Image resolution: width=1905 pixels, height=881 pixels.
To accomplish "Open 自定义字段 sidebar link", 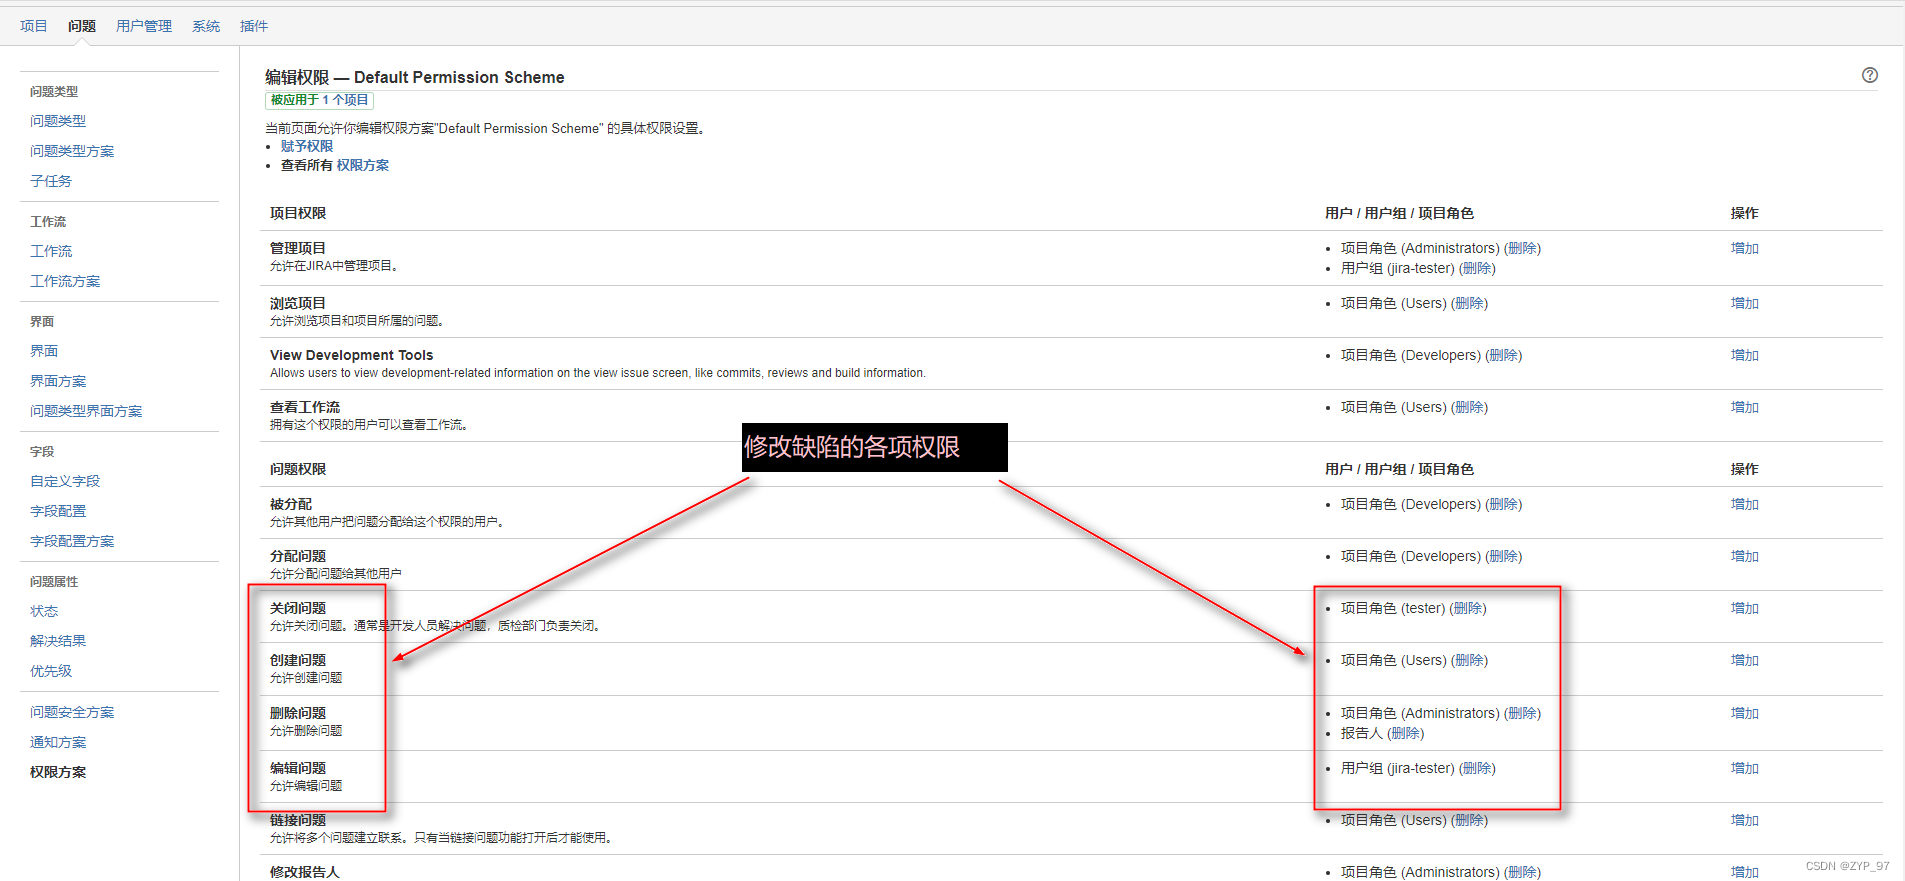I will click(65, 481).
